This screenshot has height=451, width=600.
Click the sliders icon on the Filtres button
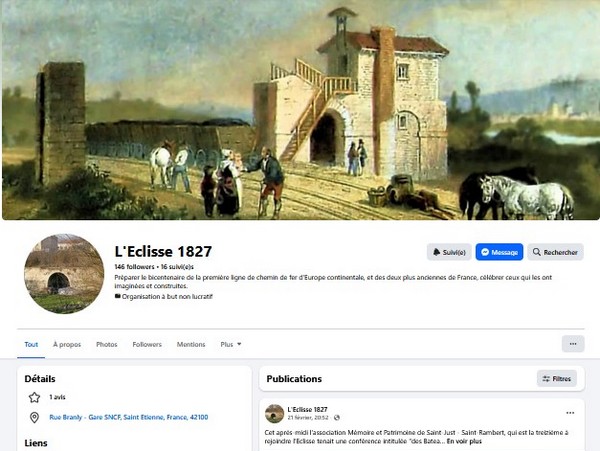pyautogui.click(x=546, y=379)
